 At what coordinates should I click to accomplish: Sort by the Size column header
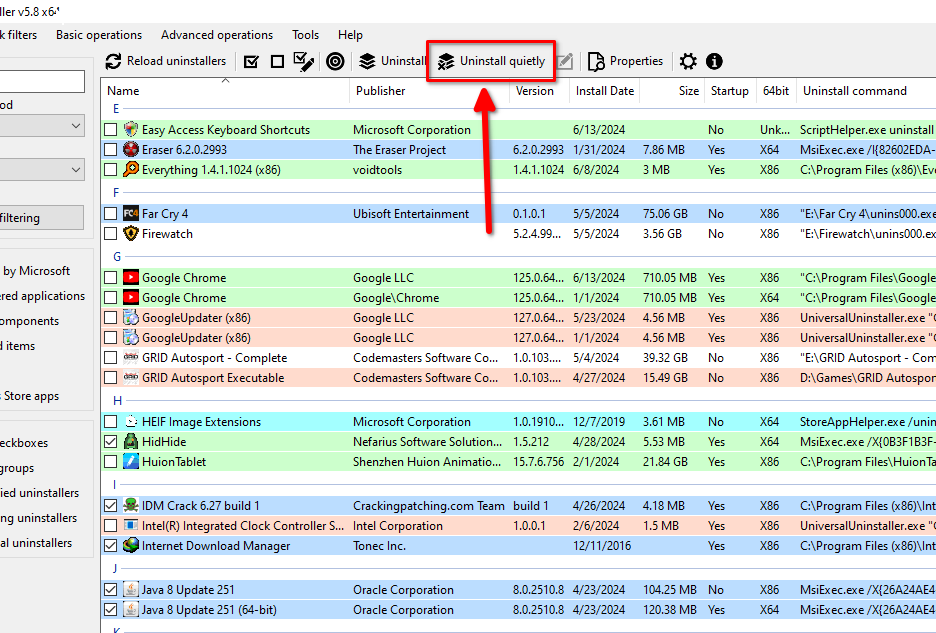click(672, 91)
